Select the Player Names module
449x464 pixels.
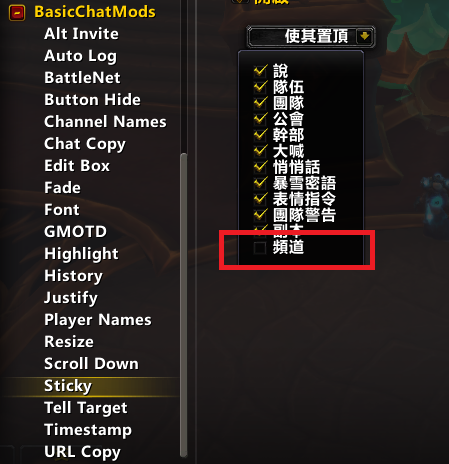click(98, 320)
